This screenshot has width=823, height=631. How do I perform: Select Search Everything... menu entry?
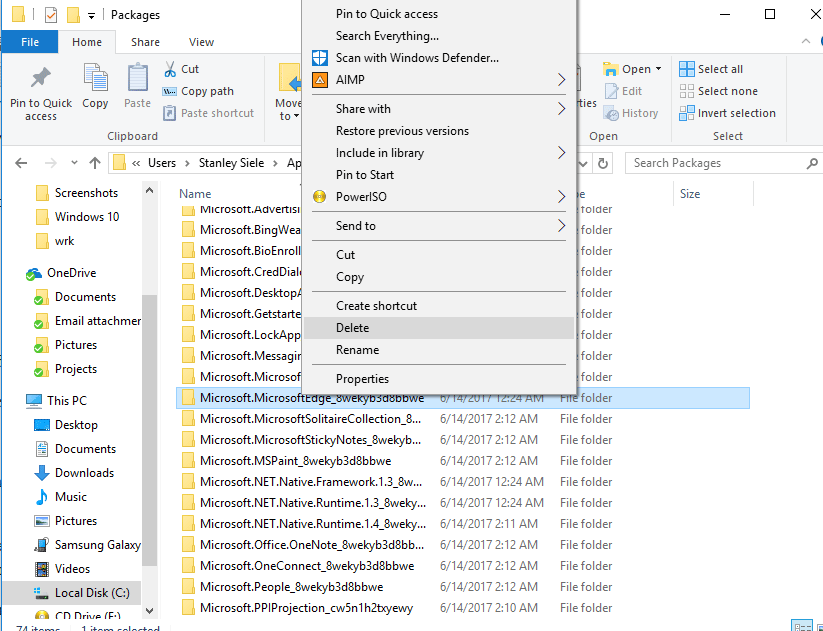[439, 36]
